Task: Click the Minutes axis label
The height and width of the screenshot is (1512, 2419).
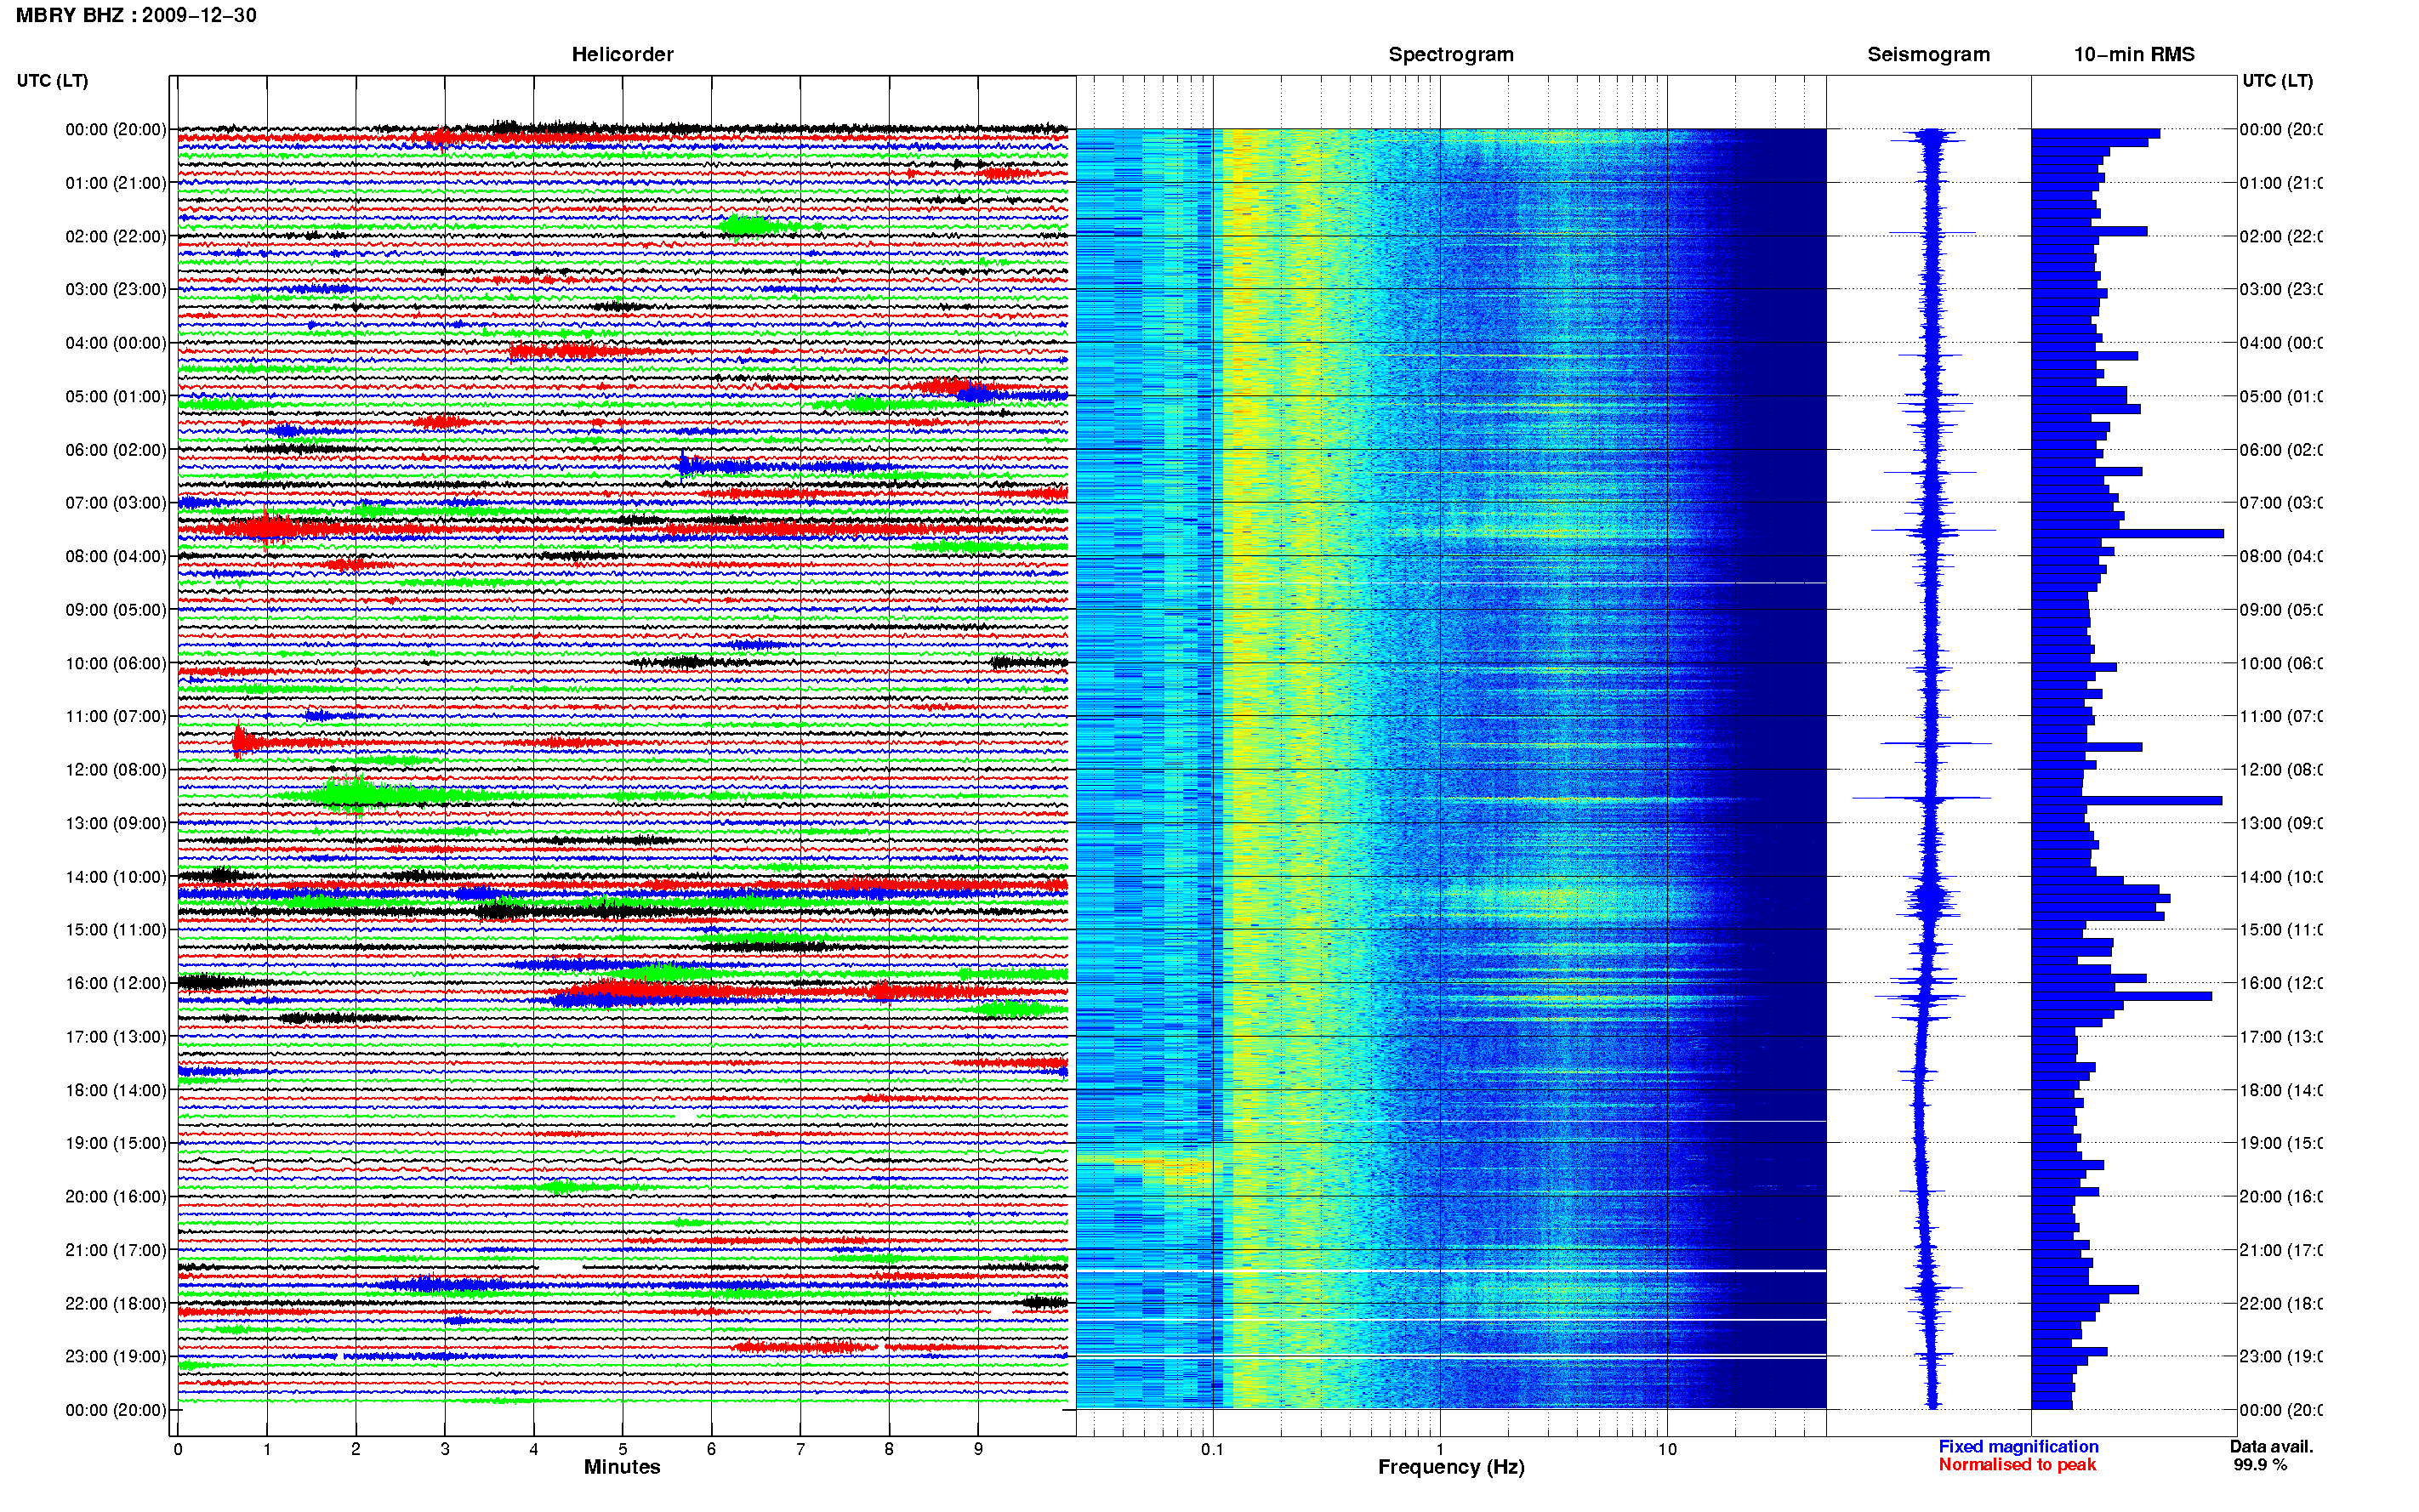Action: click(x=622, y=1466)
